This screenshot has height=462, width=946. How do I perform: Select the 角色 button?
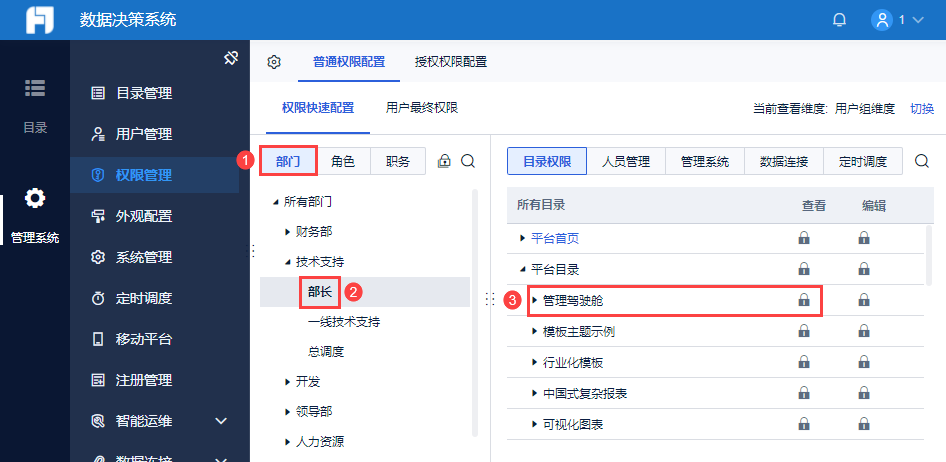tap(343, 161)
